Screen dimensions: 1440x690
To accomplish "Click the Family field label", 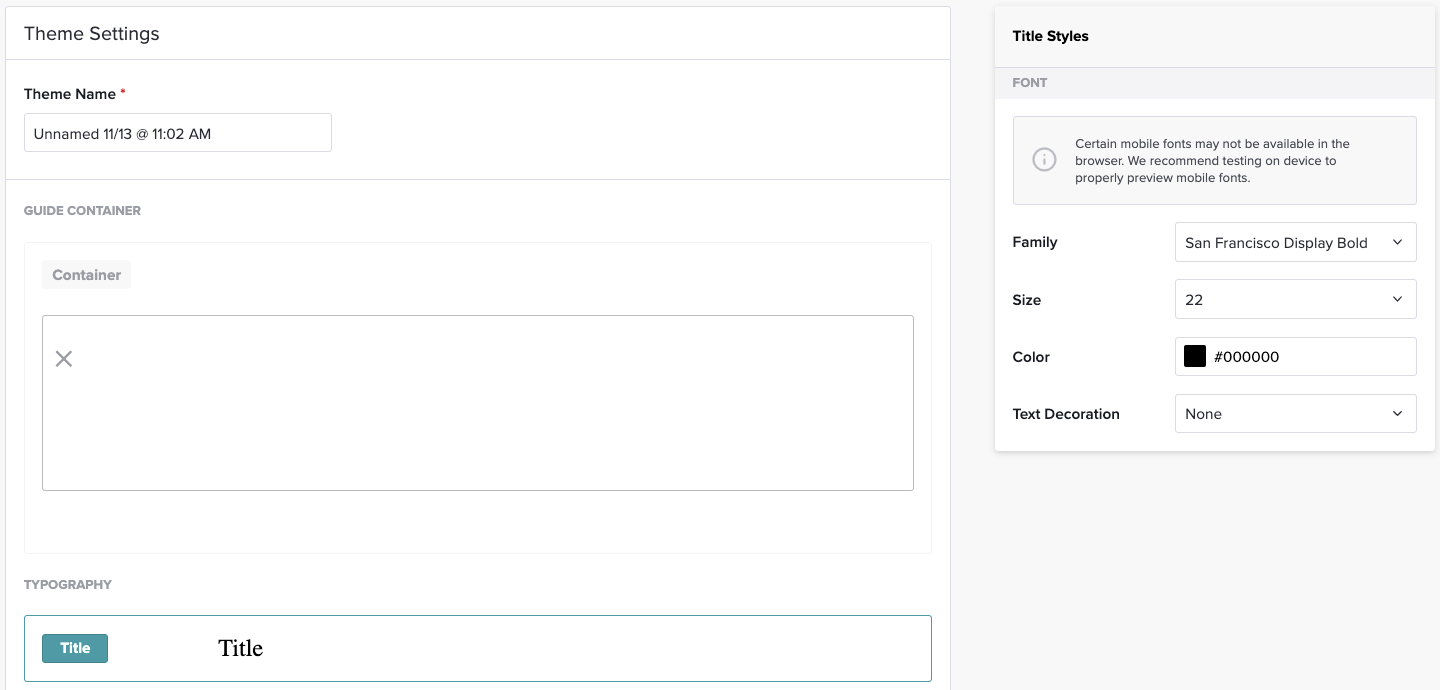I will click(x=1035, y=242).
